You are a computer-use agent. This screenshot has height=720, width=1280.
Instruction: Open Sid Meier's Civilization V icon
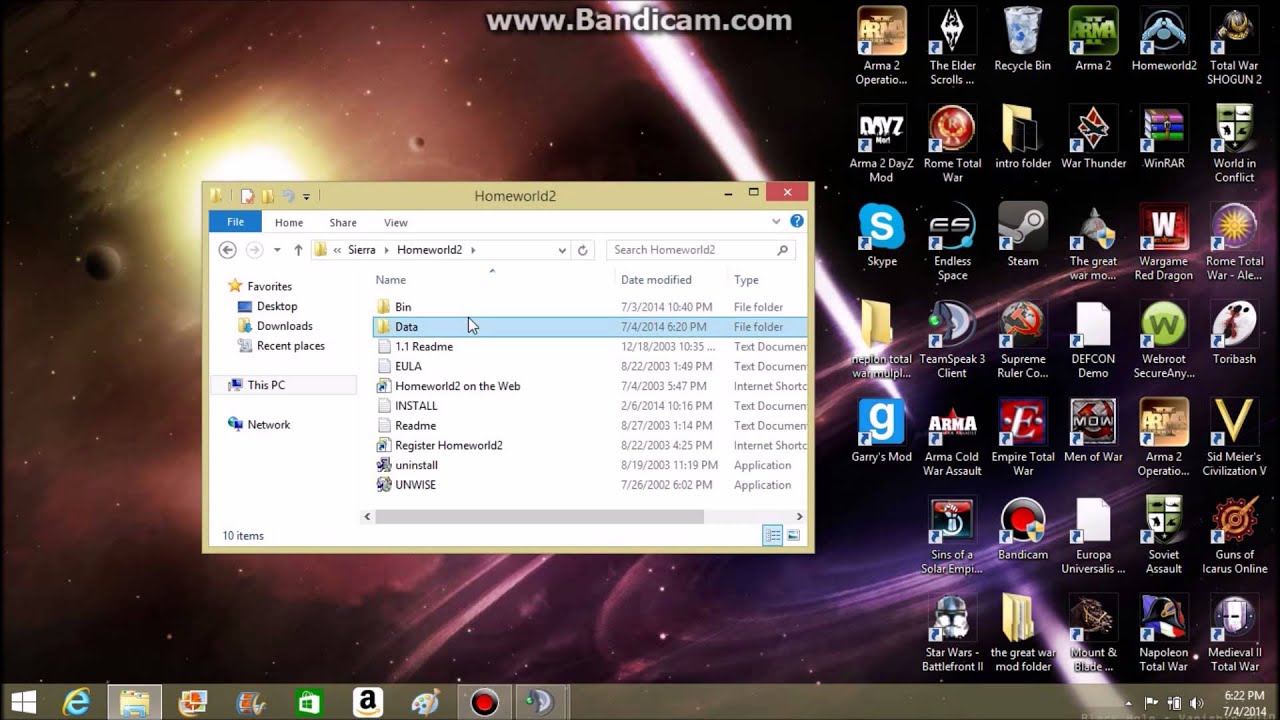tap(1235, 438)
